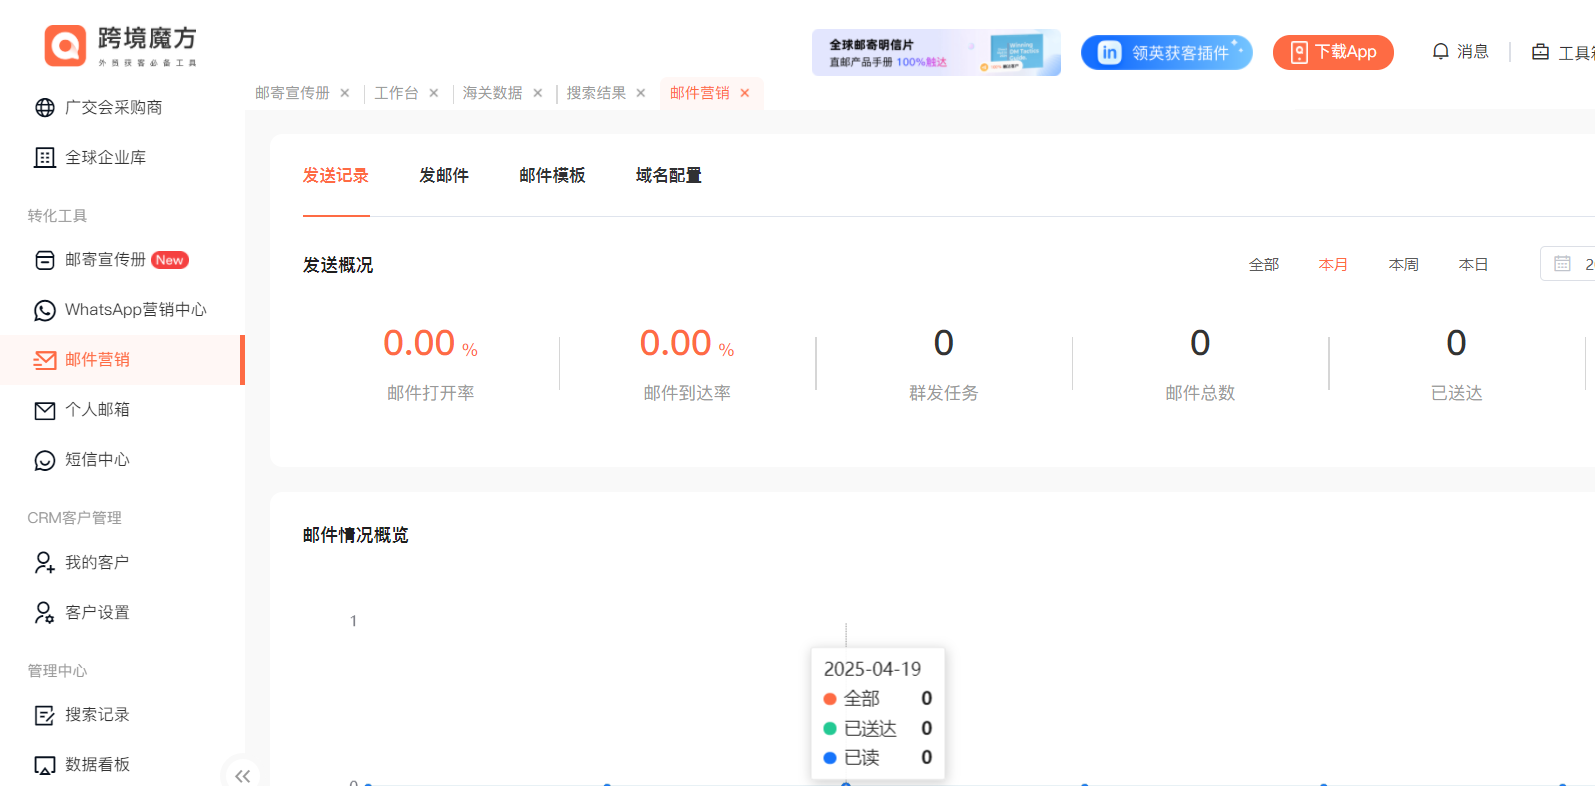Open 短信中心 chat icon
Viewport: 1595px width, 786px height.
point(45,460)
